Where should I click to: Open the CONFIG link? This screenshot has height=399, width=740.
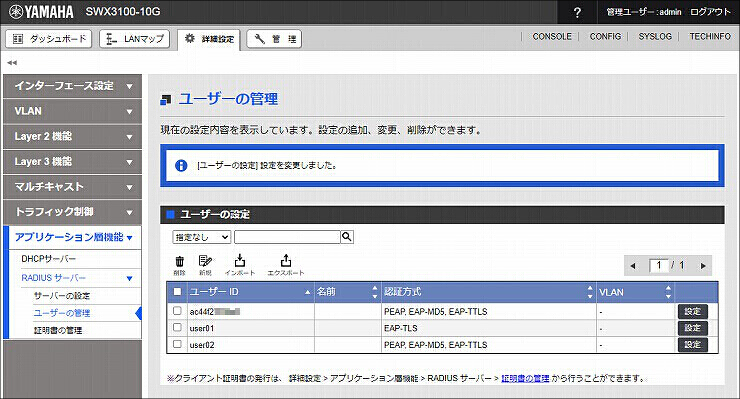coord(605,36)
